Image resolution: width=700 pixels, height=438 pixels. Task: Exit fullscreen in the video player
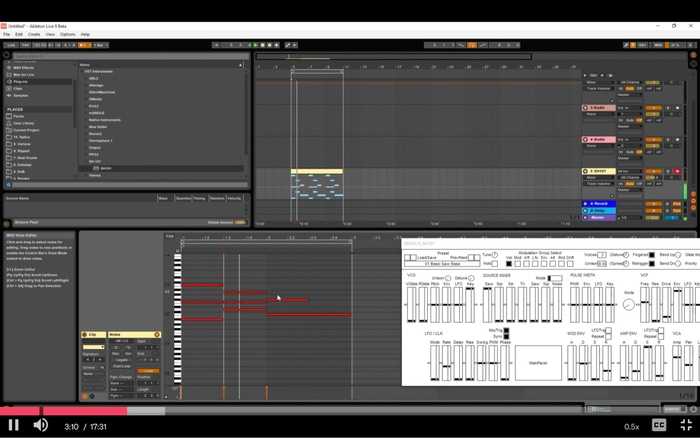point(686,425)
